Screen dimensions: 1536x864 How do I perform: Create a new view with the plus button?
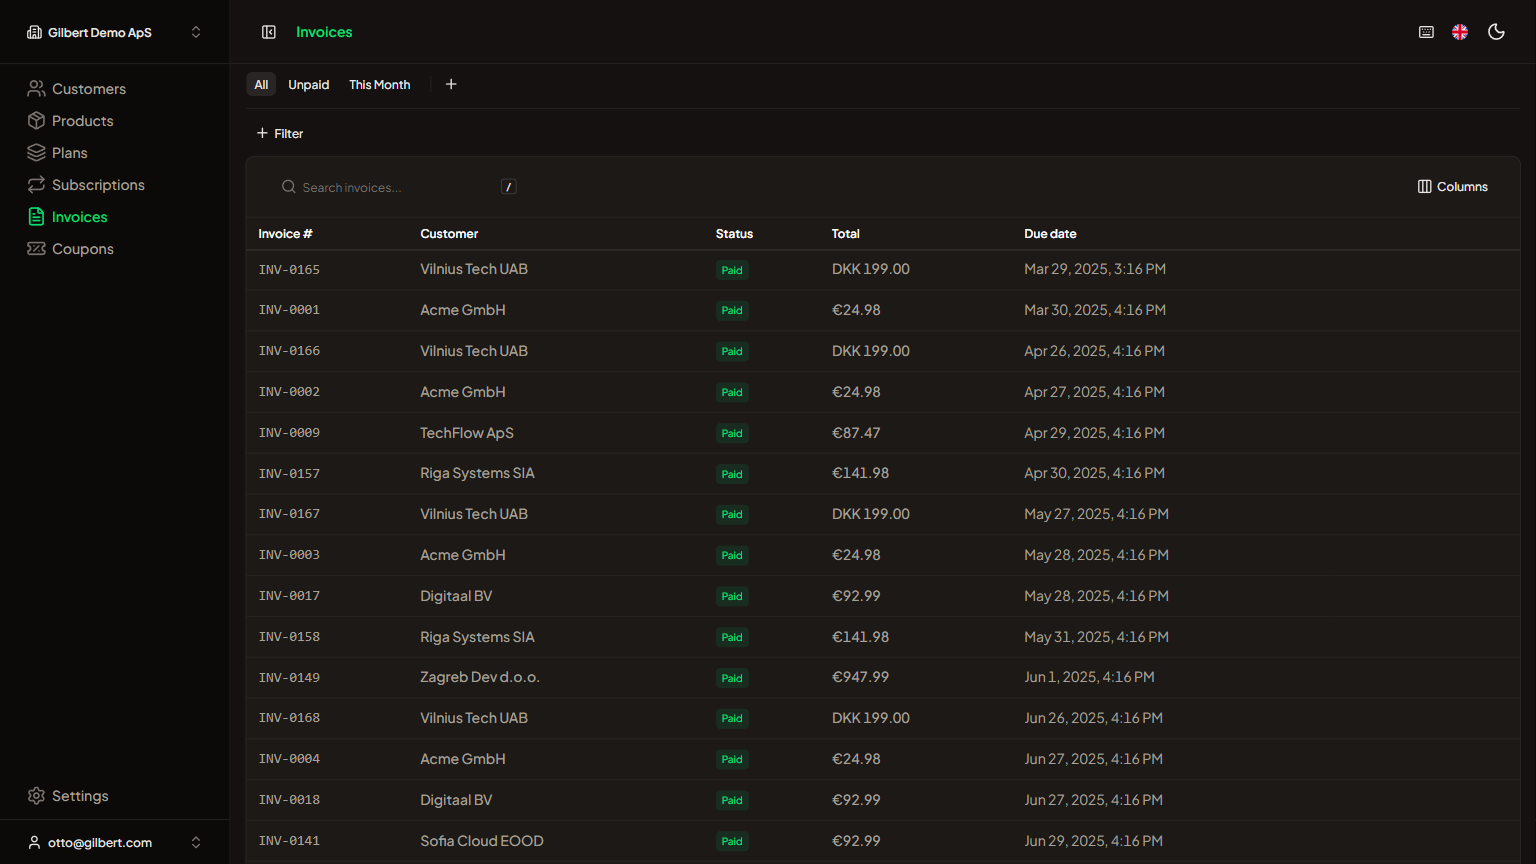coord(451,84)
